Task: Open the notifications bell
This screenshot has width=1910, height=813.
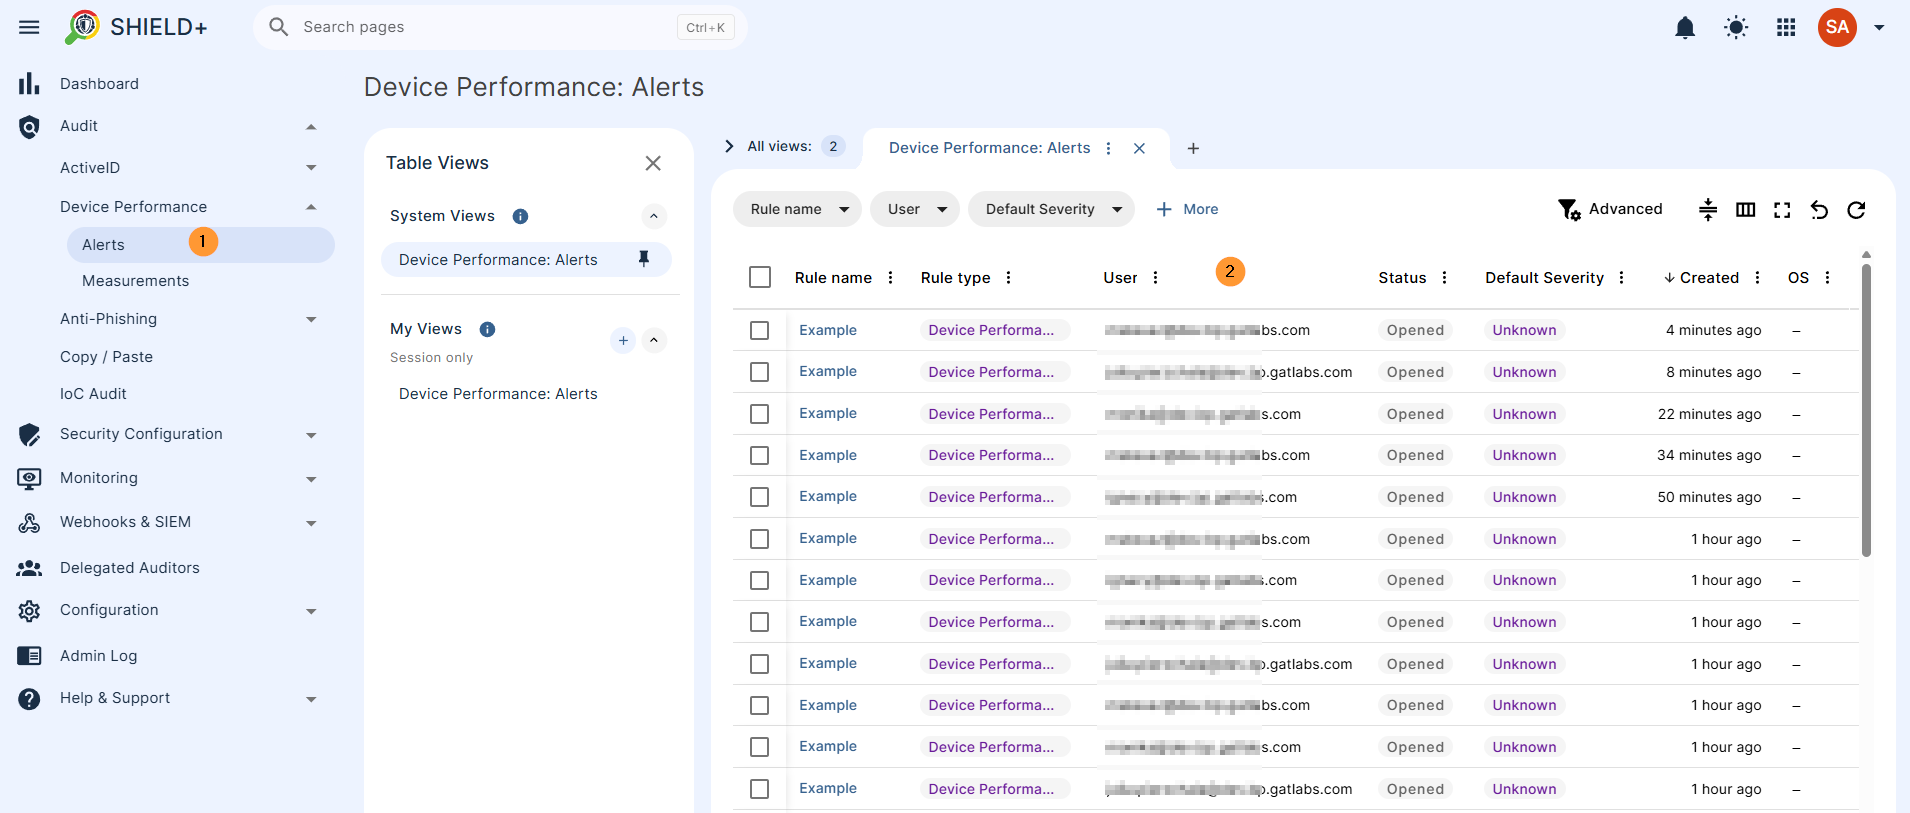Action: tap(1685, 28)
